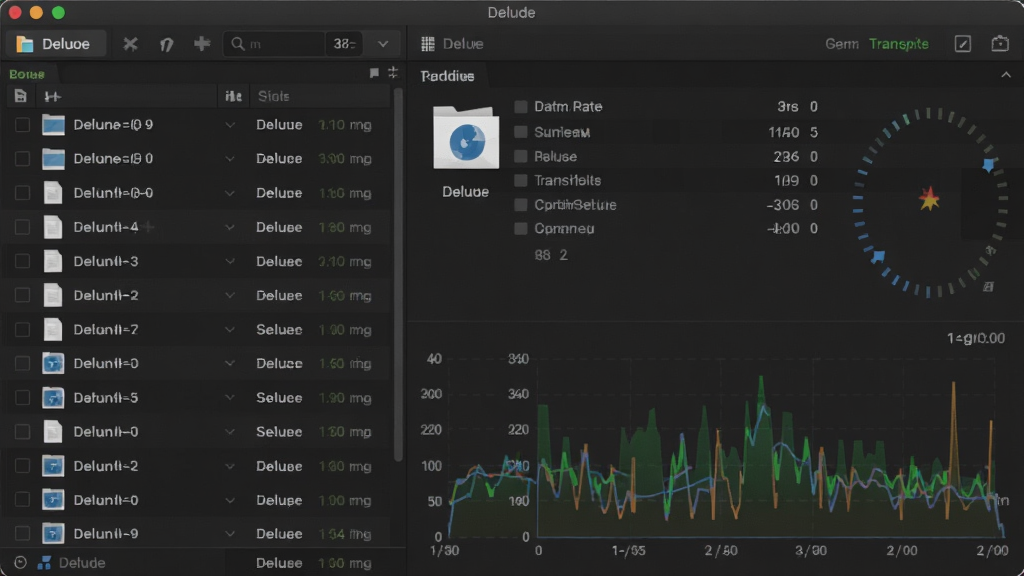Click the large Delube folder thumbnail
Viewport: 1024px width, 576px height.
(466, 138)
